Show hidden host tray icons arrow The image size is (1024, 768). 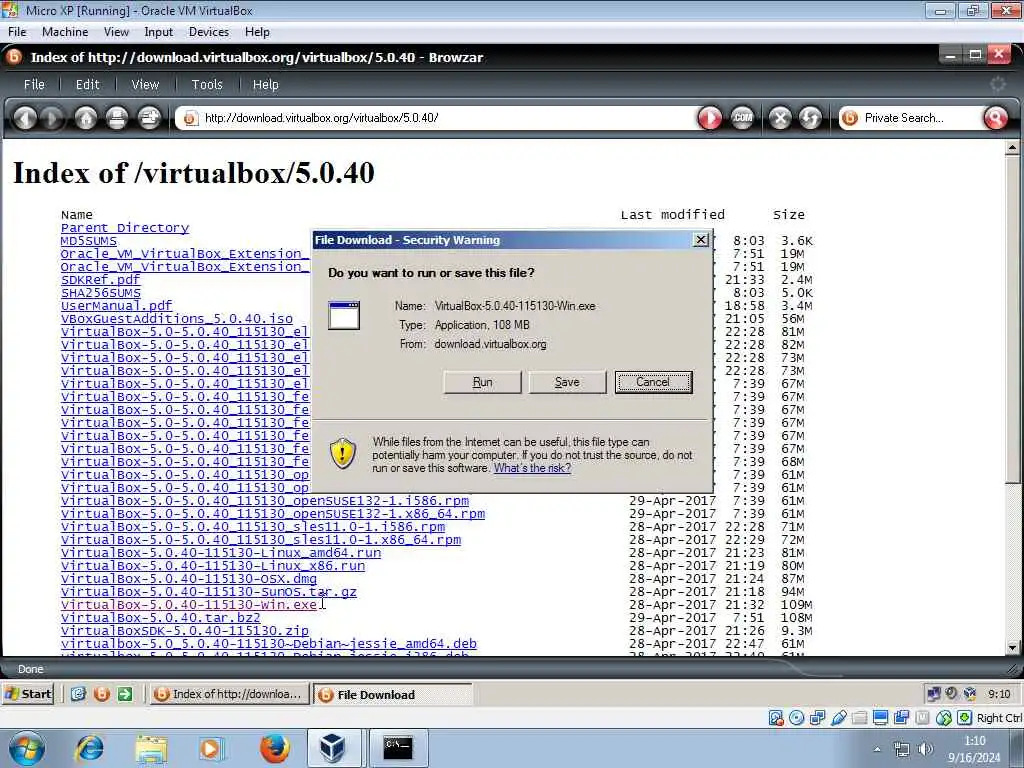pyautogui.click(x=877, y=749)
